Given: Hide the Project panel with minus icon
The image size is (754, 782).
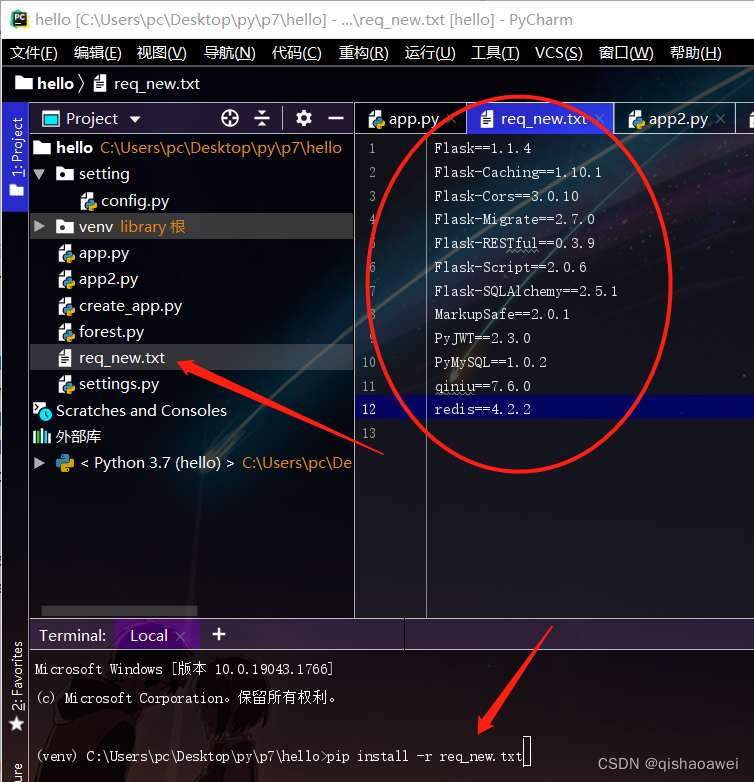Looking at the screenshot, I should [x=336, y=119].
